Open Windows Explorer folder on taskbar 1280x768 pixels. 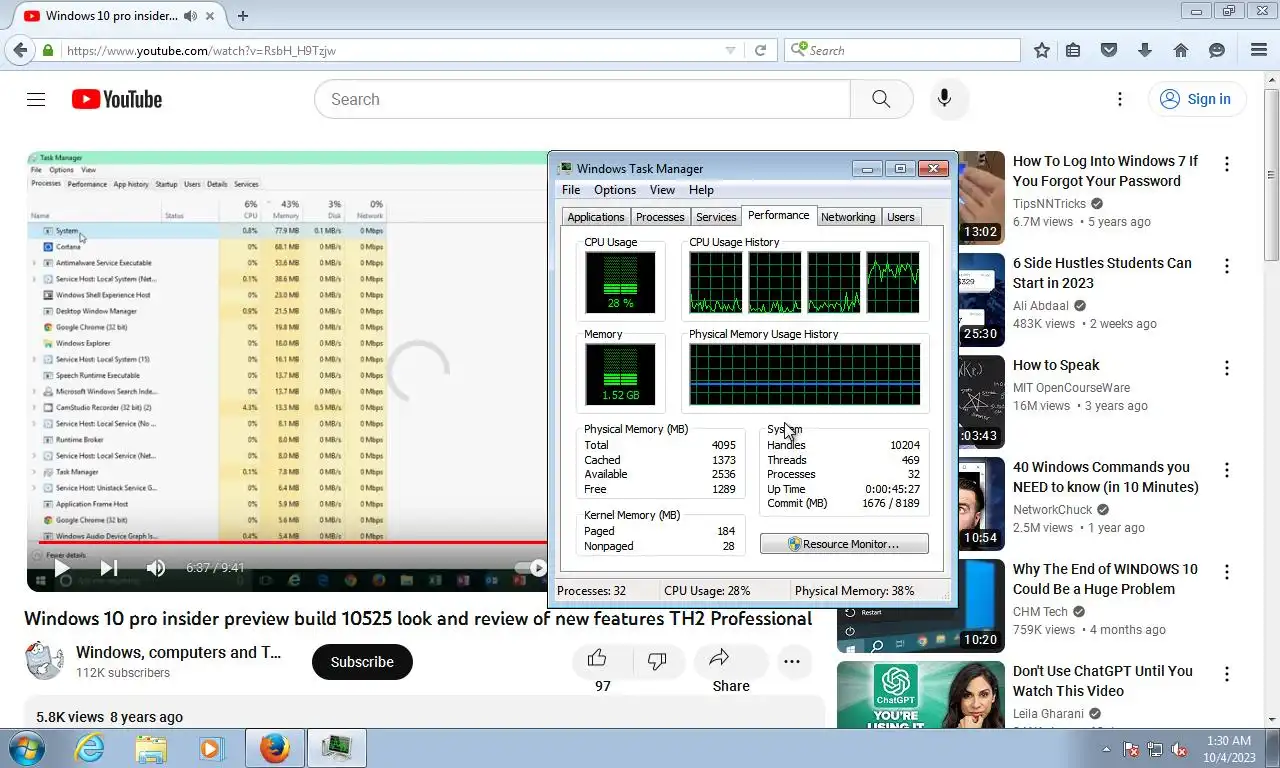(151, 748)
